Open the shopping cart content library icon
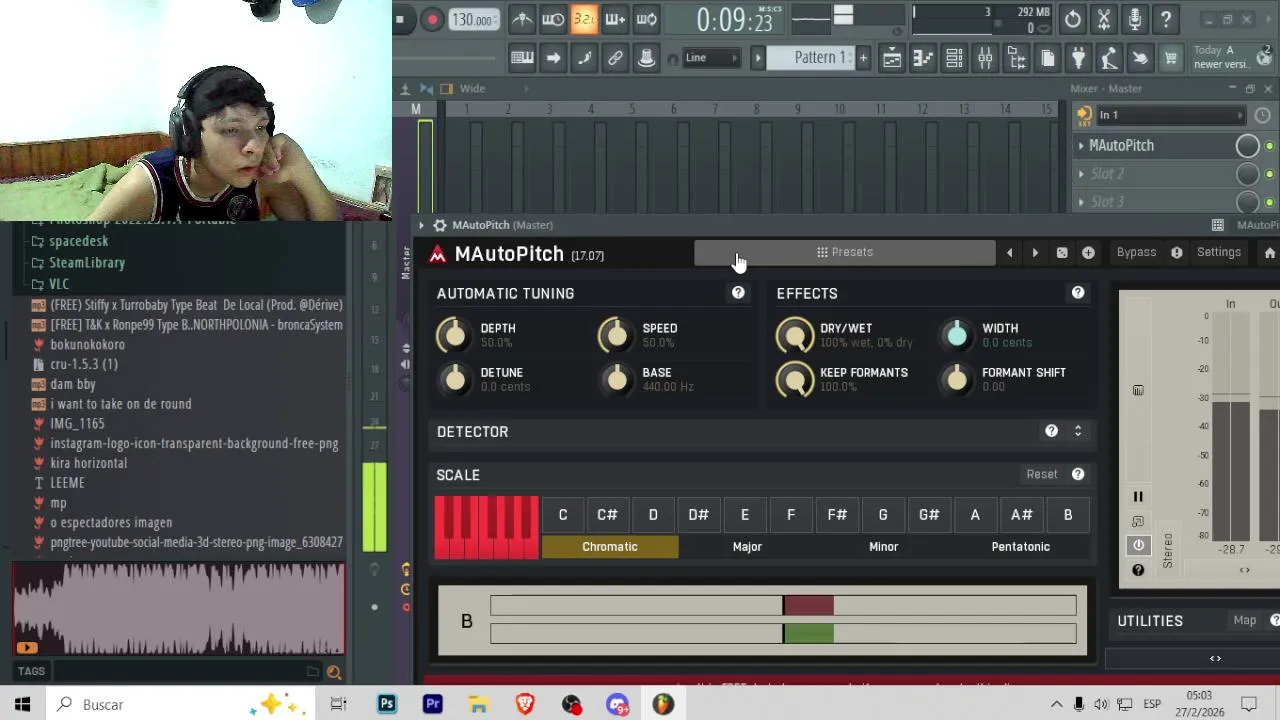1280x720 pixels. pyautogui.click(x=1171, y=59)
